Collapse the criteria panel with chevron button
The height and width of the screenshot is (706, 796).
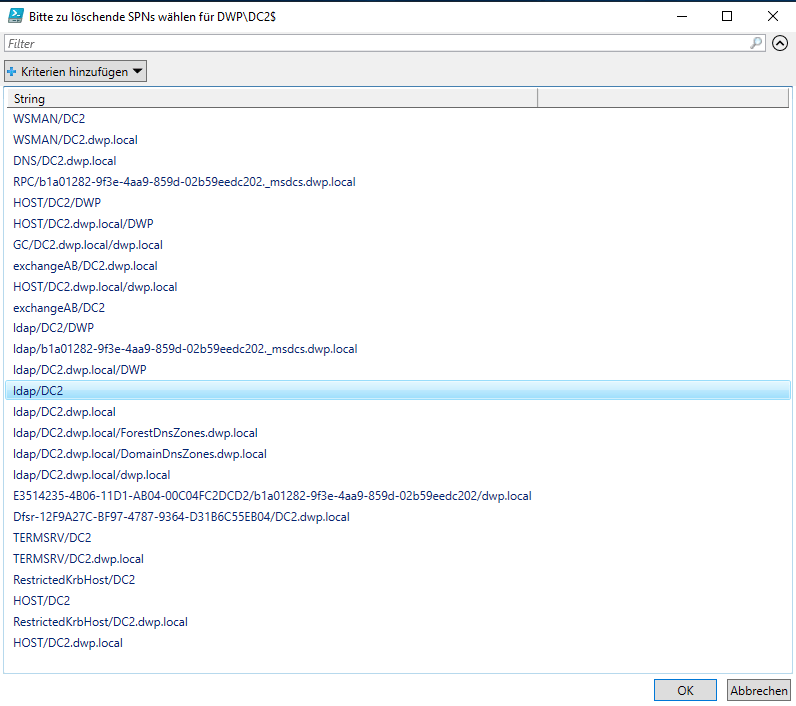pyautogui.click(x=780, y=44)
